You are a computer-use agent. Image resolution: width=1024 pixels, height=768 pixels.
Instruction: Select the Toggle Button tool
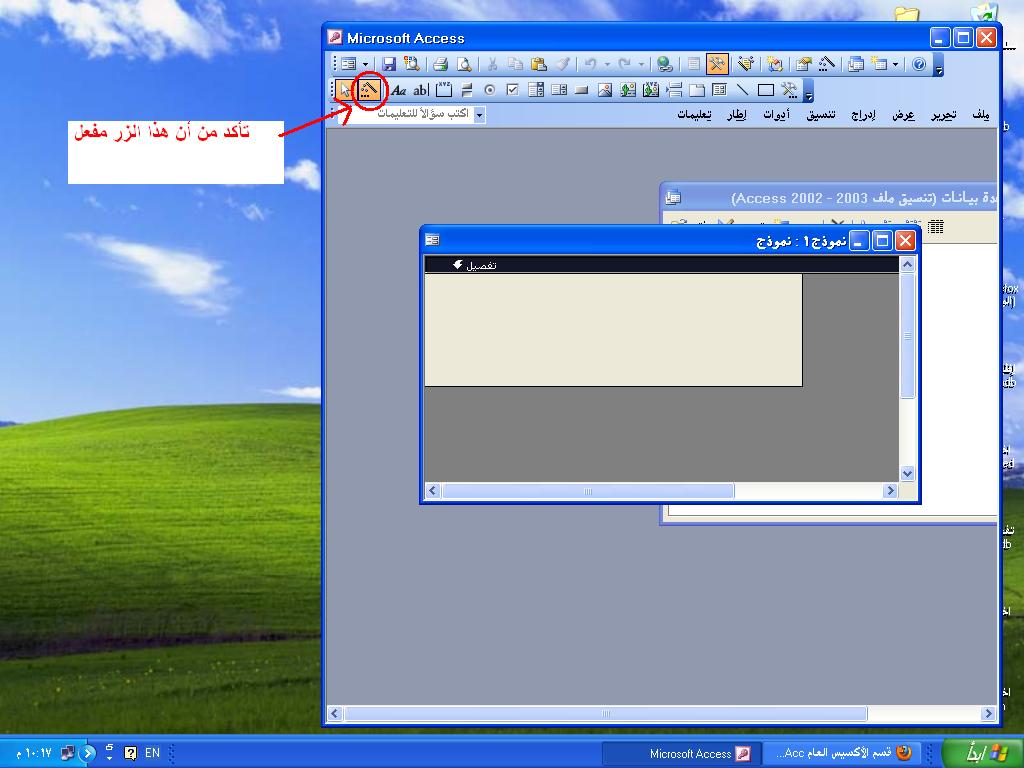467,90
